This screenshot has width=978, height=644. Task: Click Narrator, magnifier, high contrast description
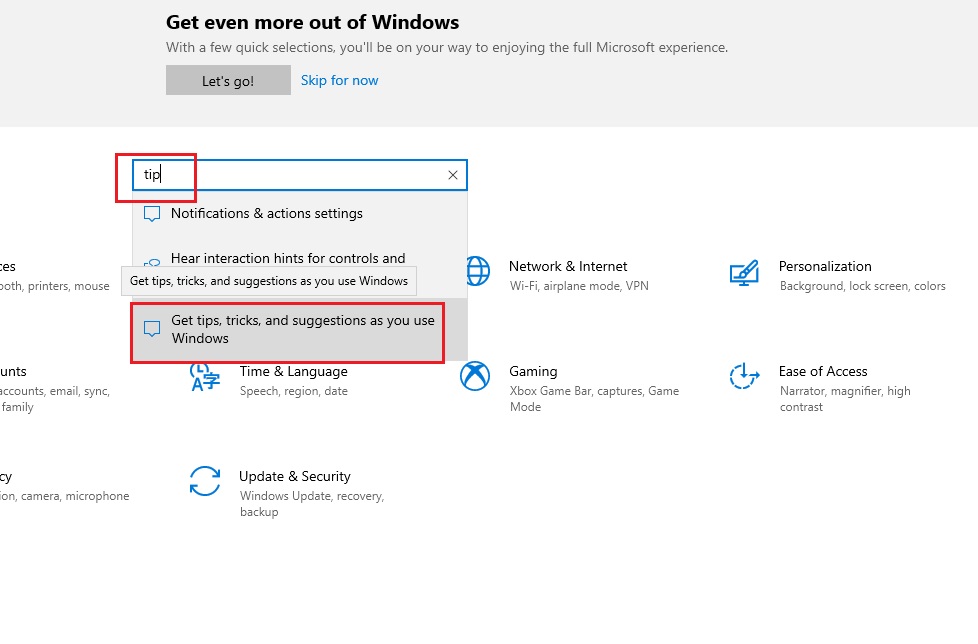pyautogui.click(x=845, y=399)
